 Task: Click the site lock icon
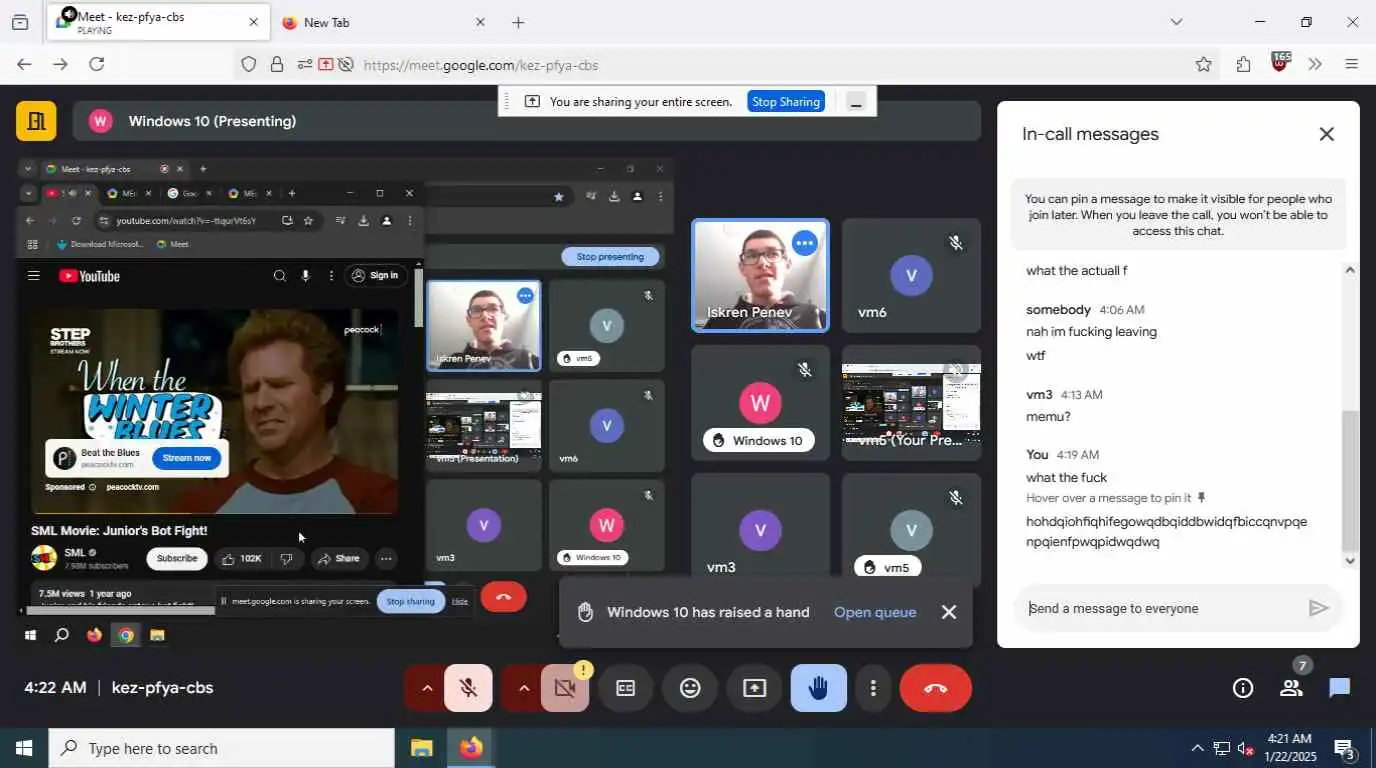click(277, 65)
